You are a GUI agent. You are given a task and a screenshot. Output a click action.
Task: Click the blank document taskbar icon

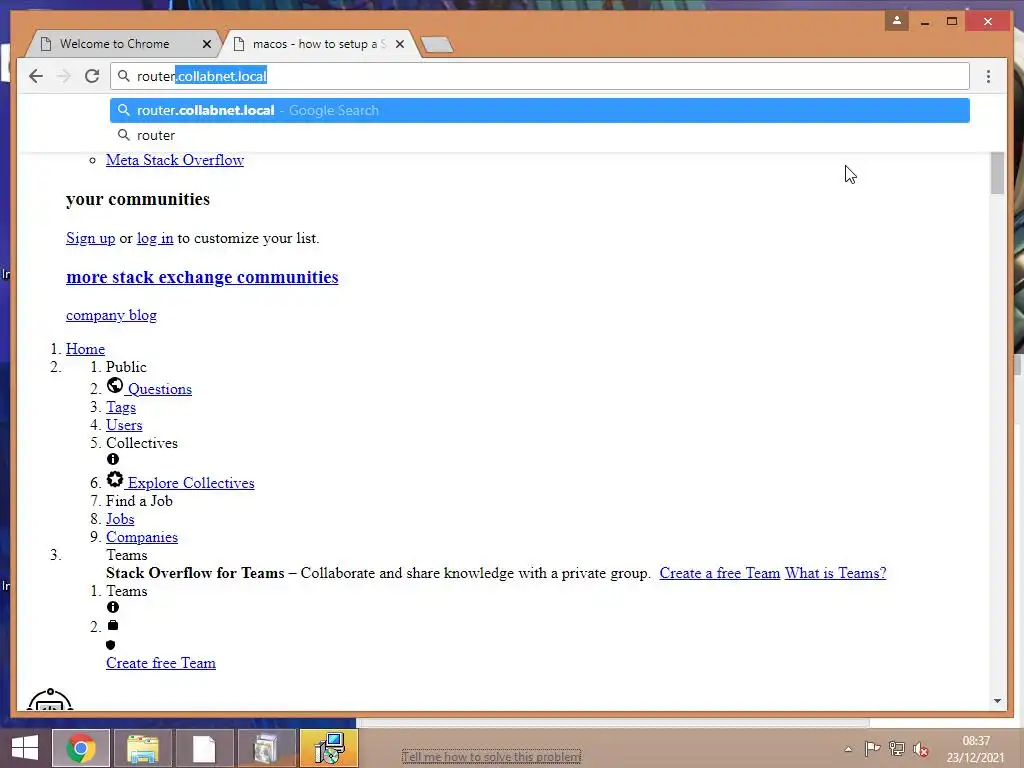tap(204, 748)
